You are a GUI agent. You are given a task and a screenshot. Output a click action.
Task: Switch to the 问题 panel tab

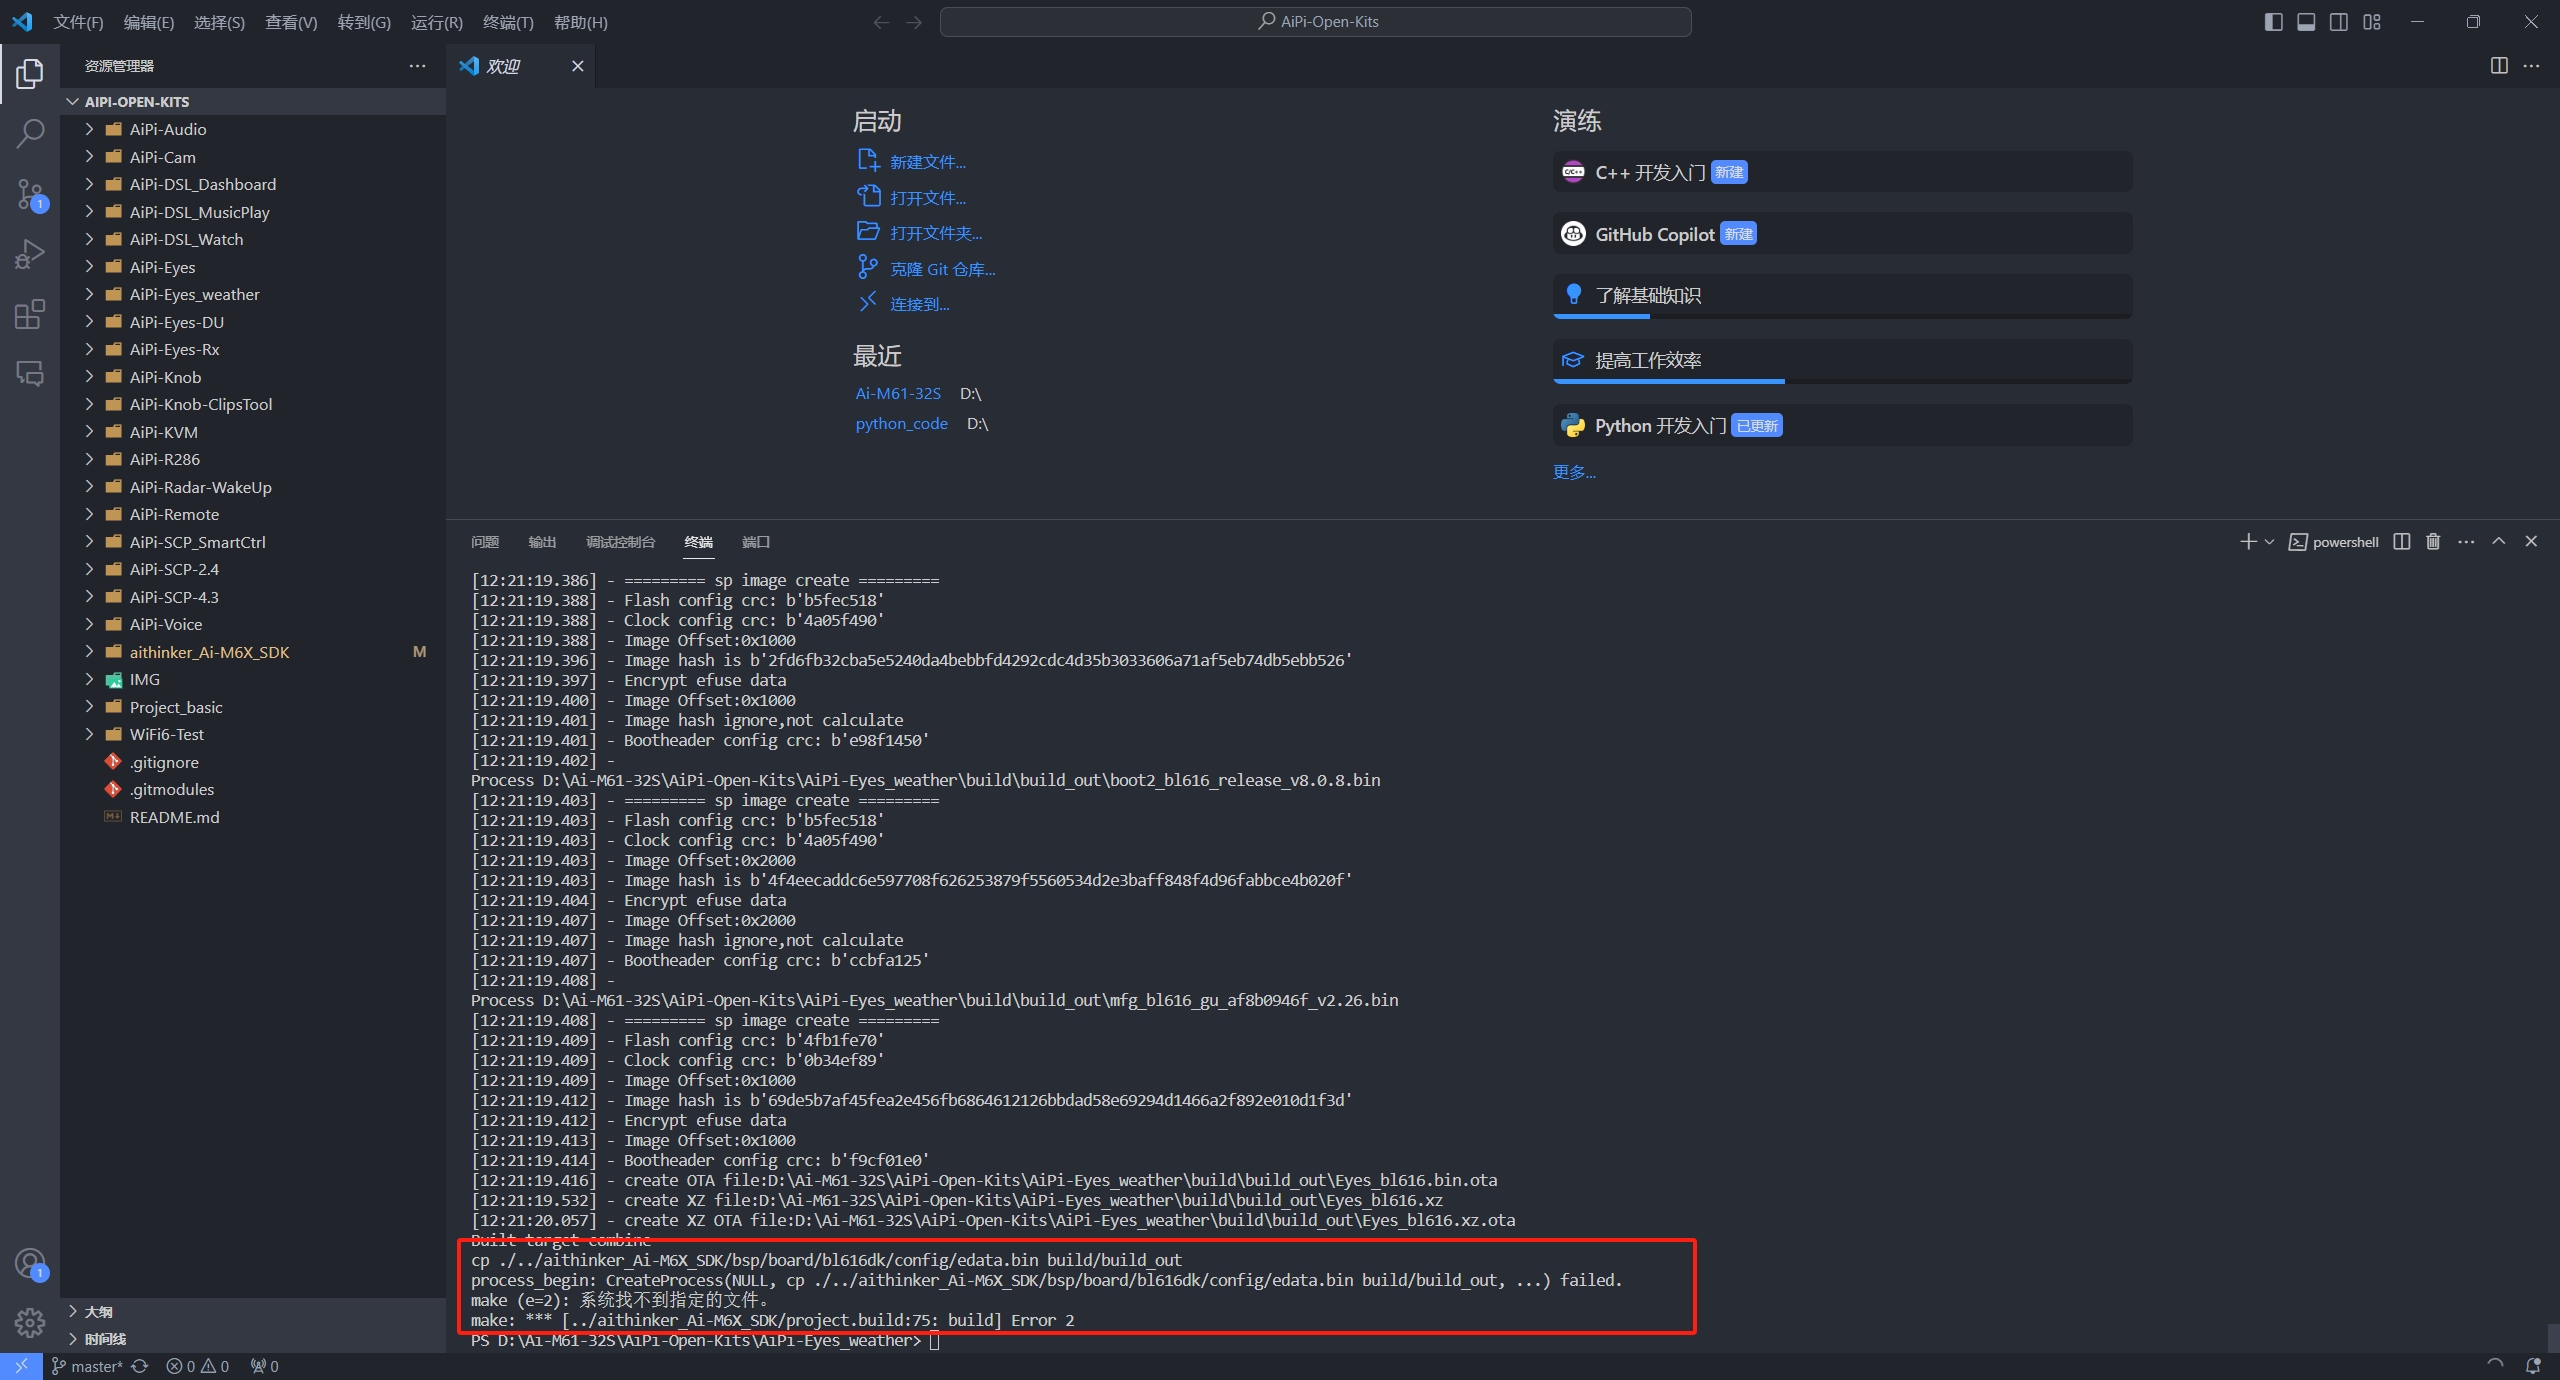485,542
